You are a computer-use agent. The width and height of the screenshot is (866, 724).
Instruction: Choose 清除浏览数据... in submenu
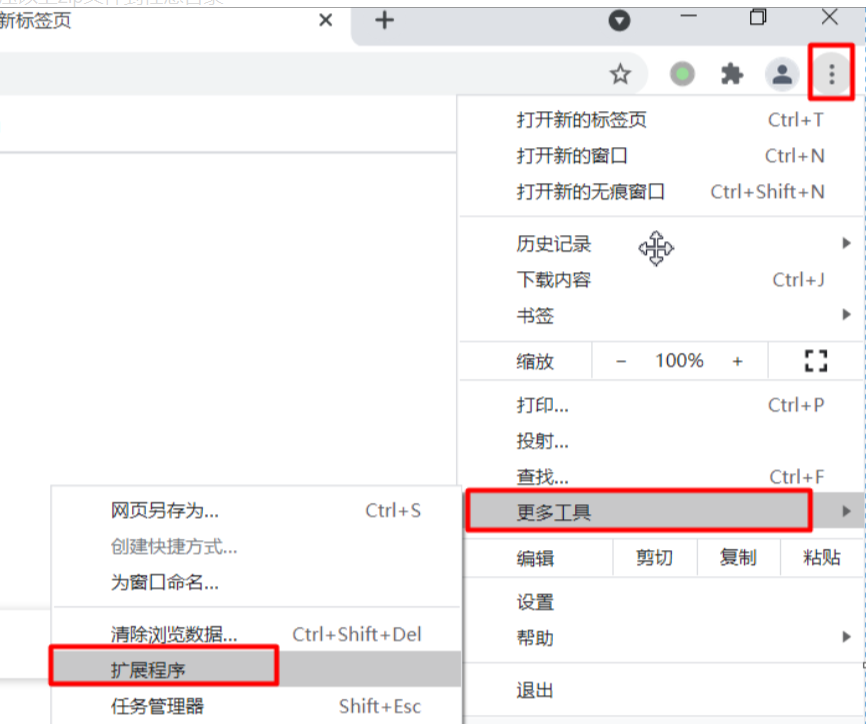256,635
